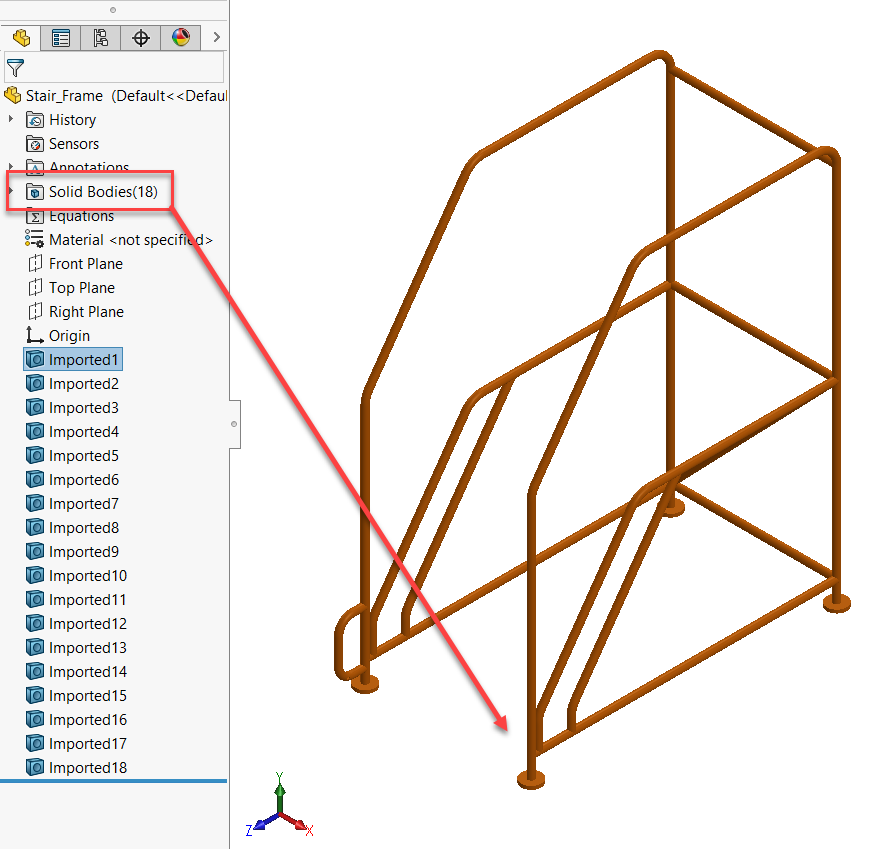
Task: Click the tree filter funnel icon
Action: coord(15,68)
